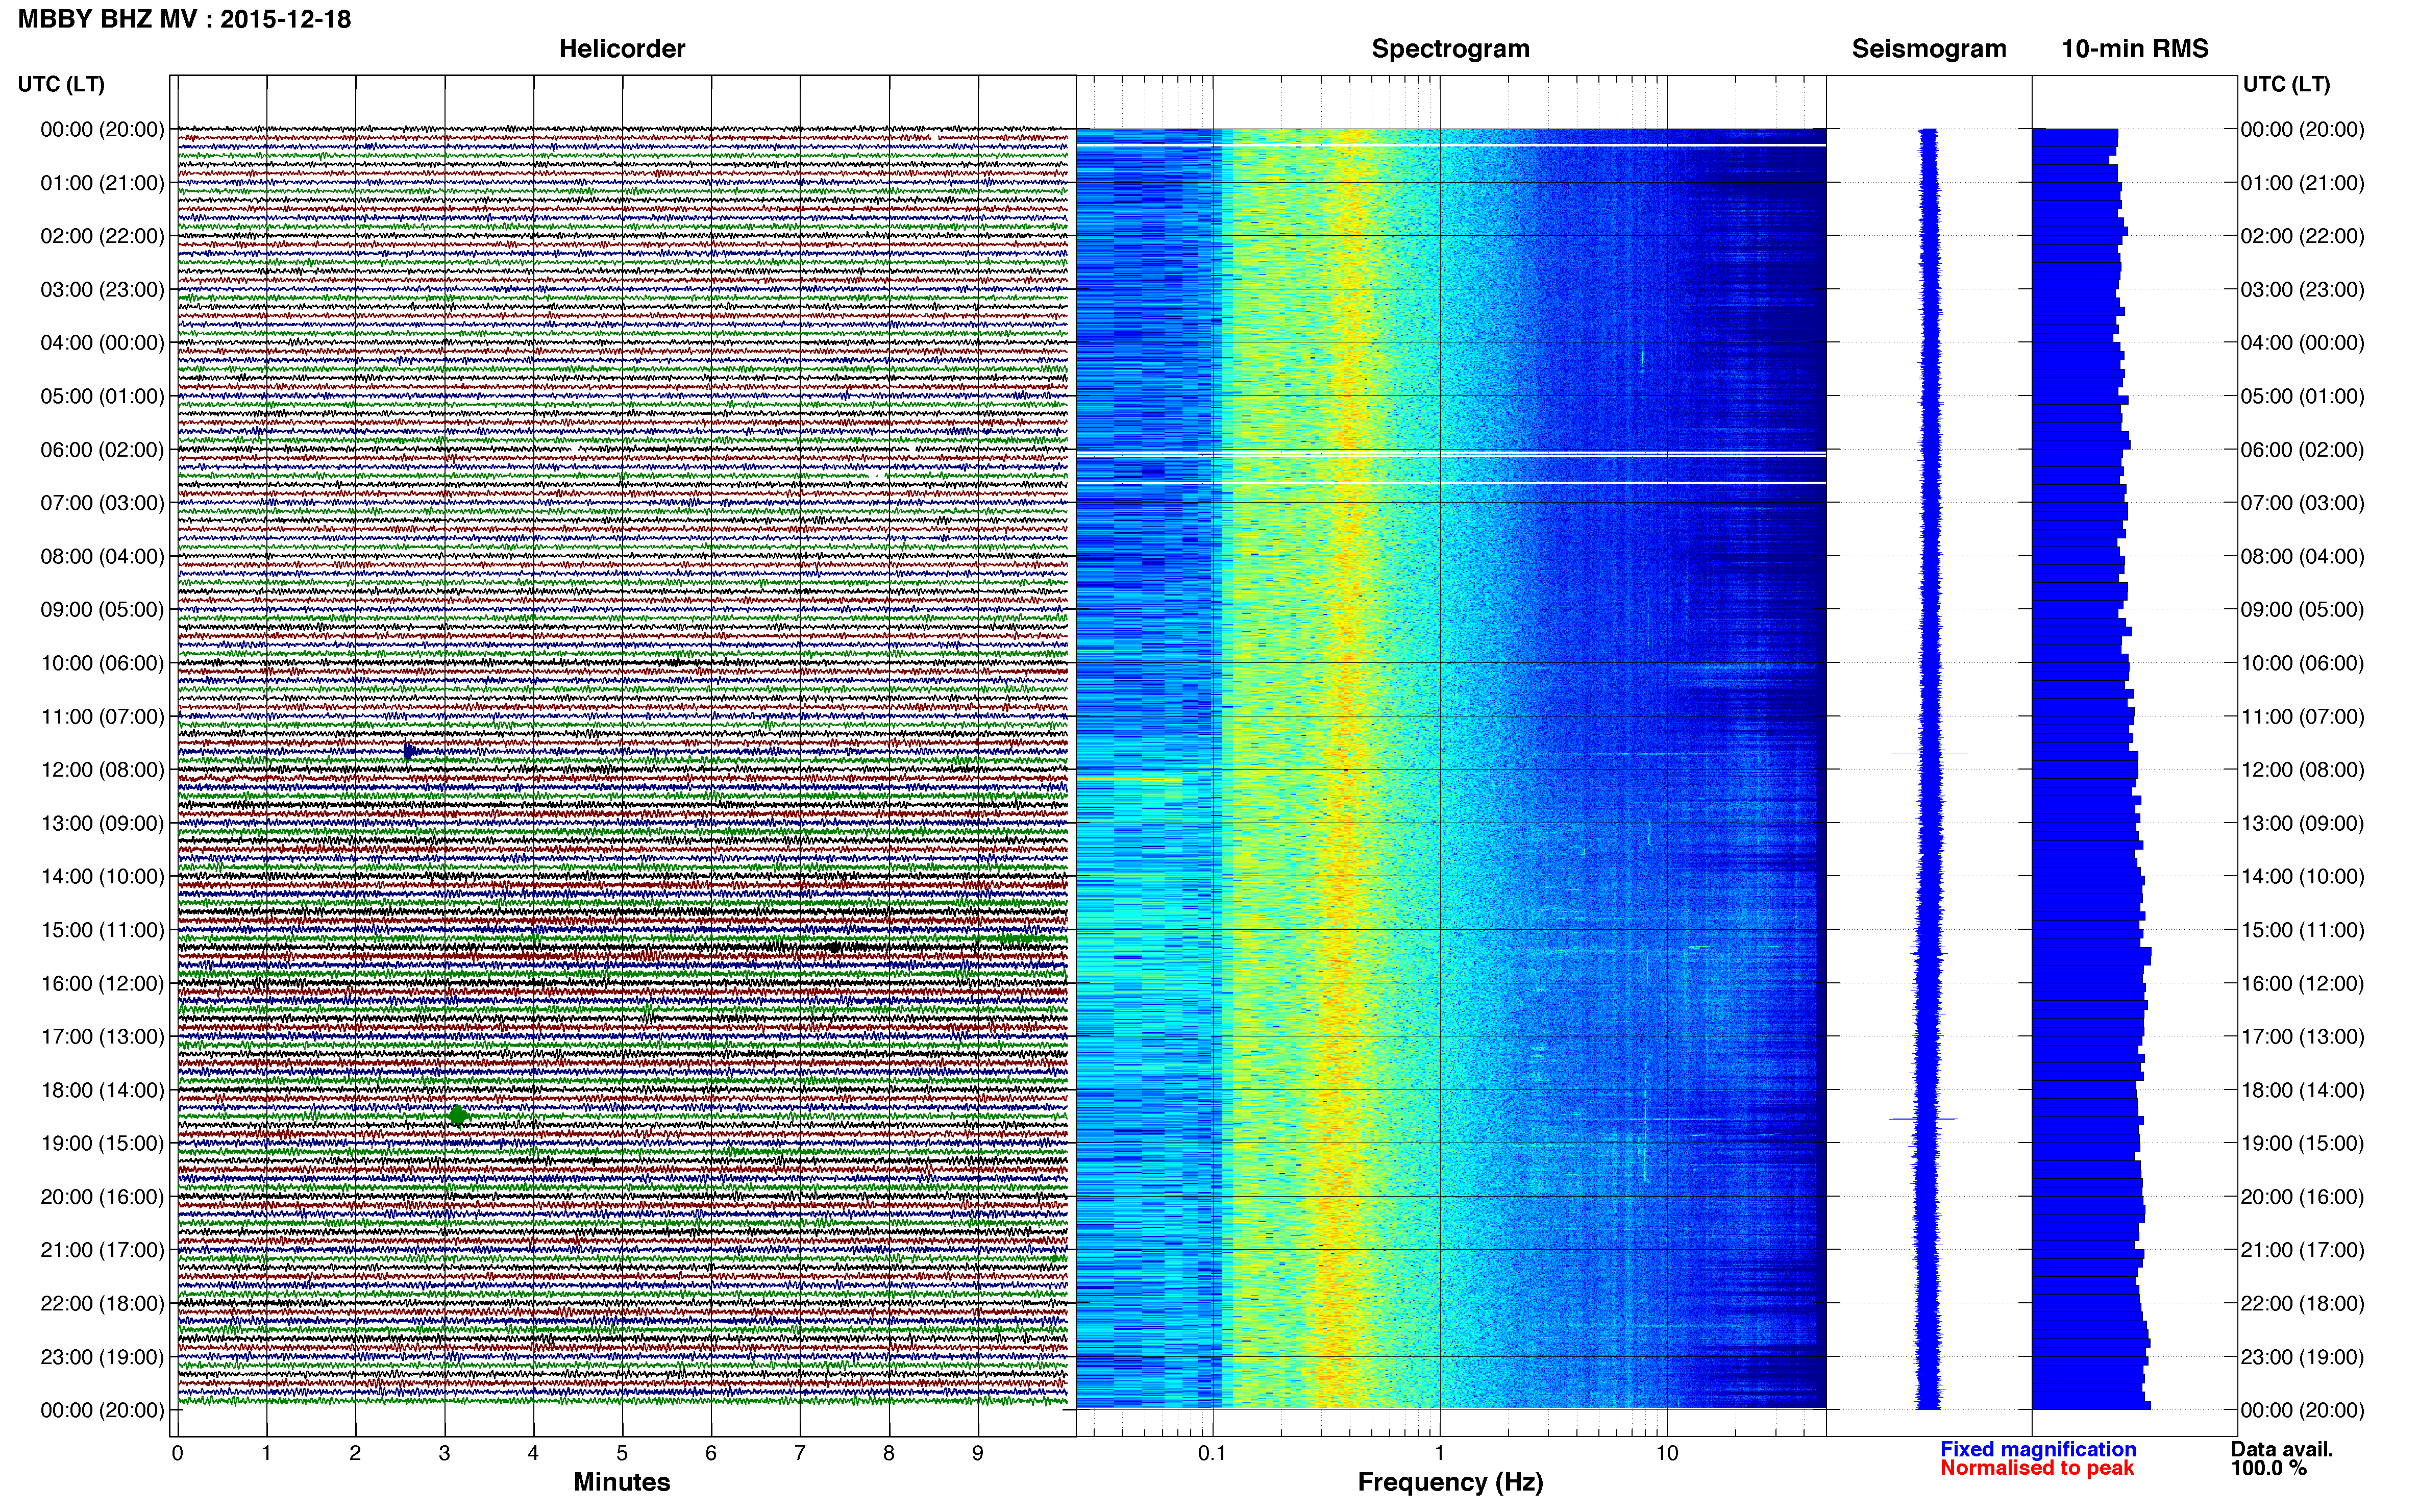The width and height of the screenshot is (2419, 1512).
Task: Click the '0' tick on the Minutes axis
Action: coord(177,1454)
